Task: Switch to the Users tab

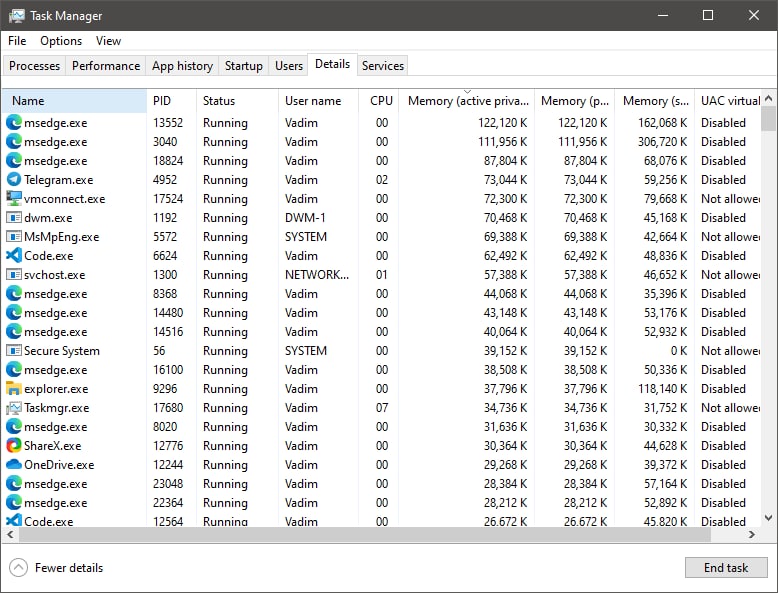Action: pyautogui.click(x=289, y=66)
